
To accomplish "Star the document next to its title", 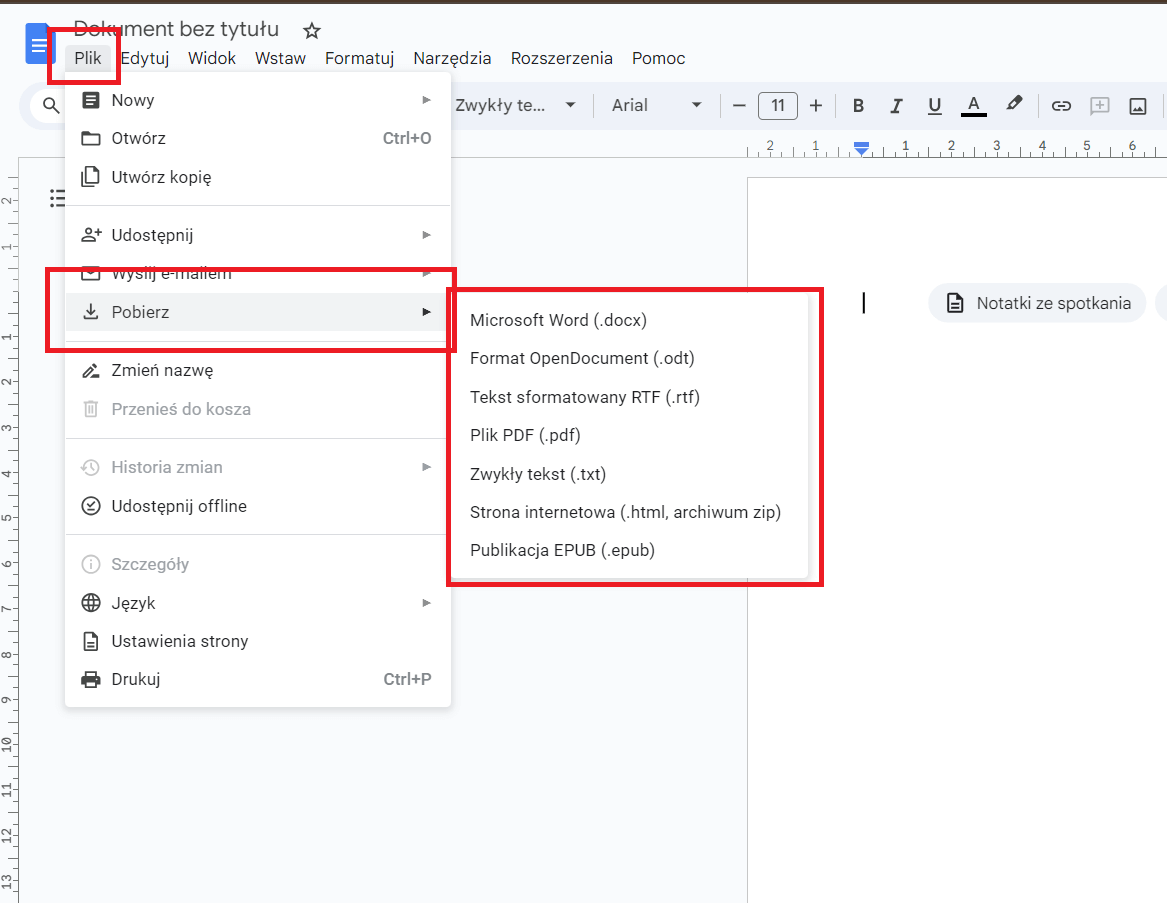I will (x=311, y=31).
